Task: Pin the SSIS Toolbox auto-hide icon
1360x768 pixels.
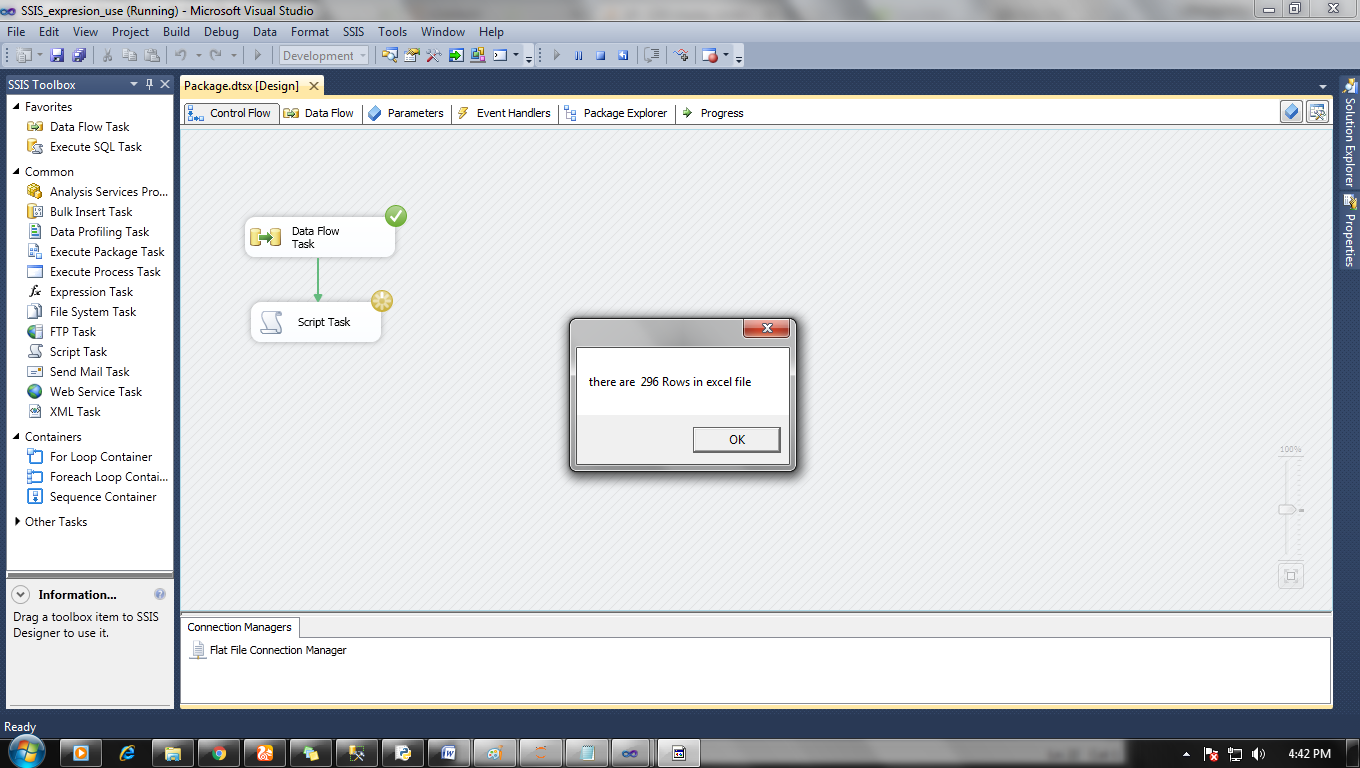Action: coord(149,85)
